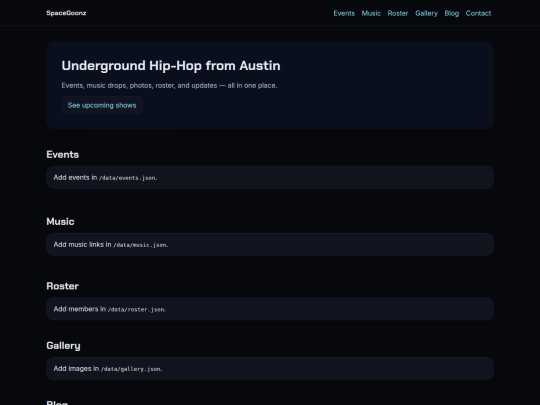
Task: Click the hero subtitle about events and music drops
Action: (x=169, y=85)
